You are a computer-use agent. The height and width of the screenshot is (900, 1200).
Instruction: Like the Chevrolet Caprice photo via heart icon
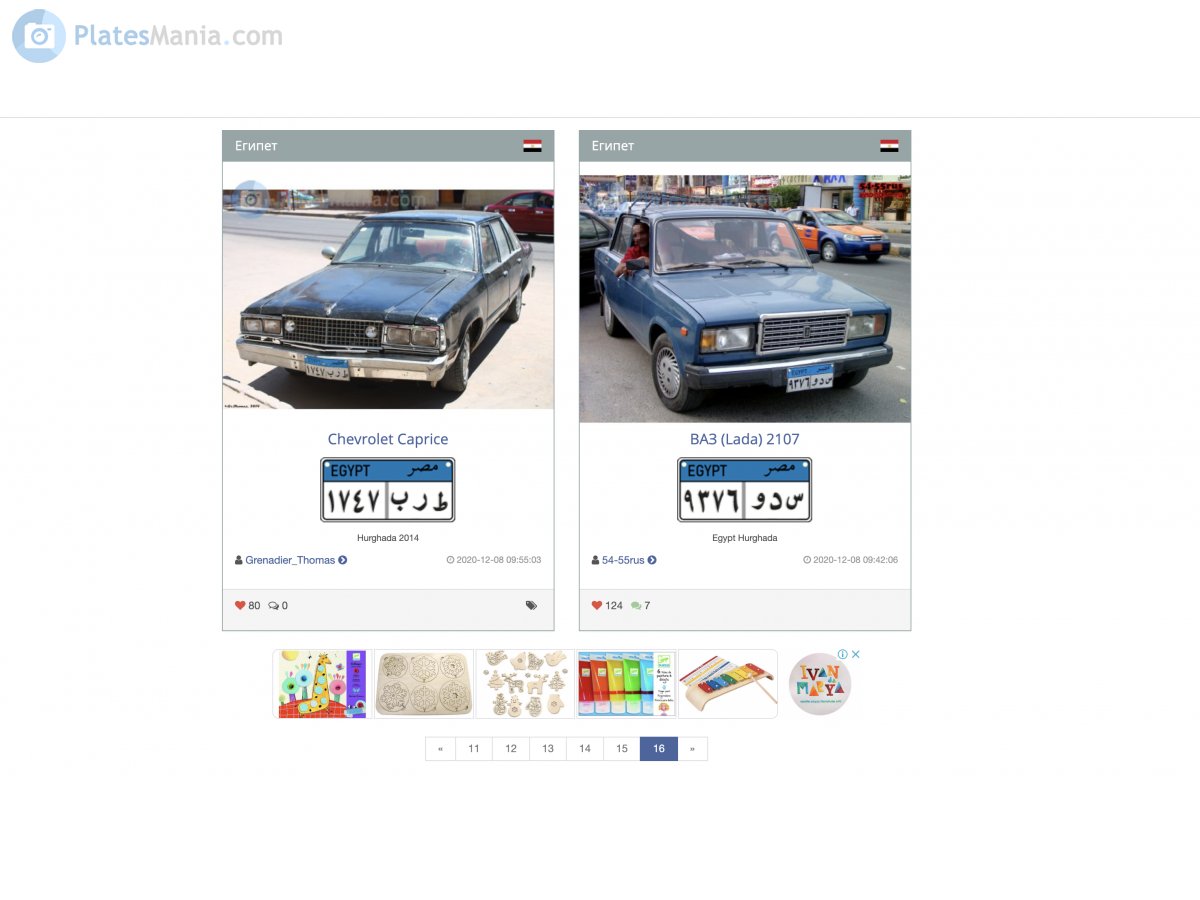[240, 605]
